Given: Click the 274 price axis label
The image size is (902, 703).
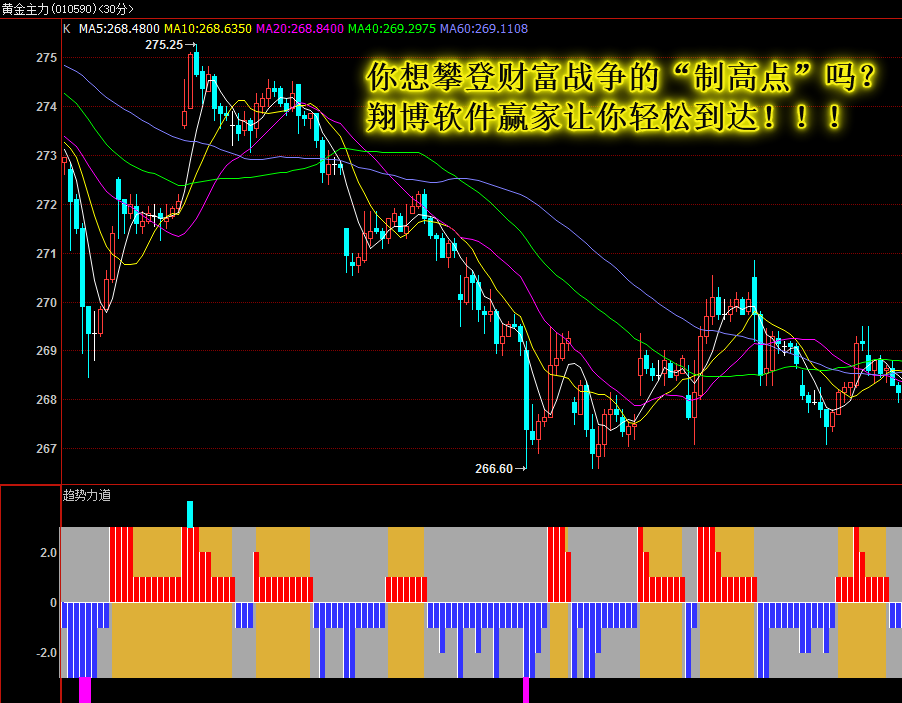Looking at the screenshot, I should pos(47,106).
